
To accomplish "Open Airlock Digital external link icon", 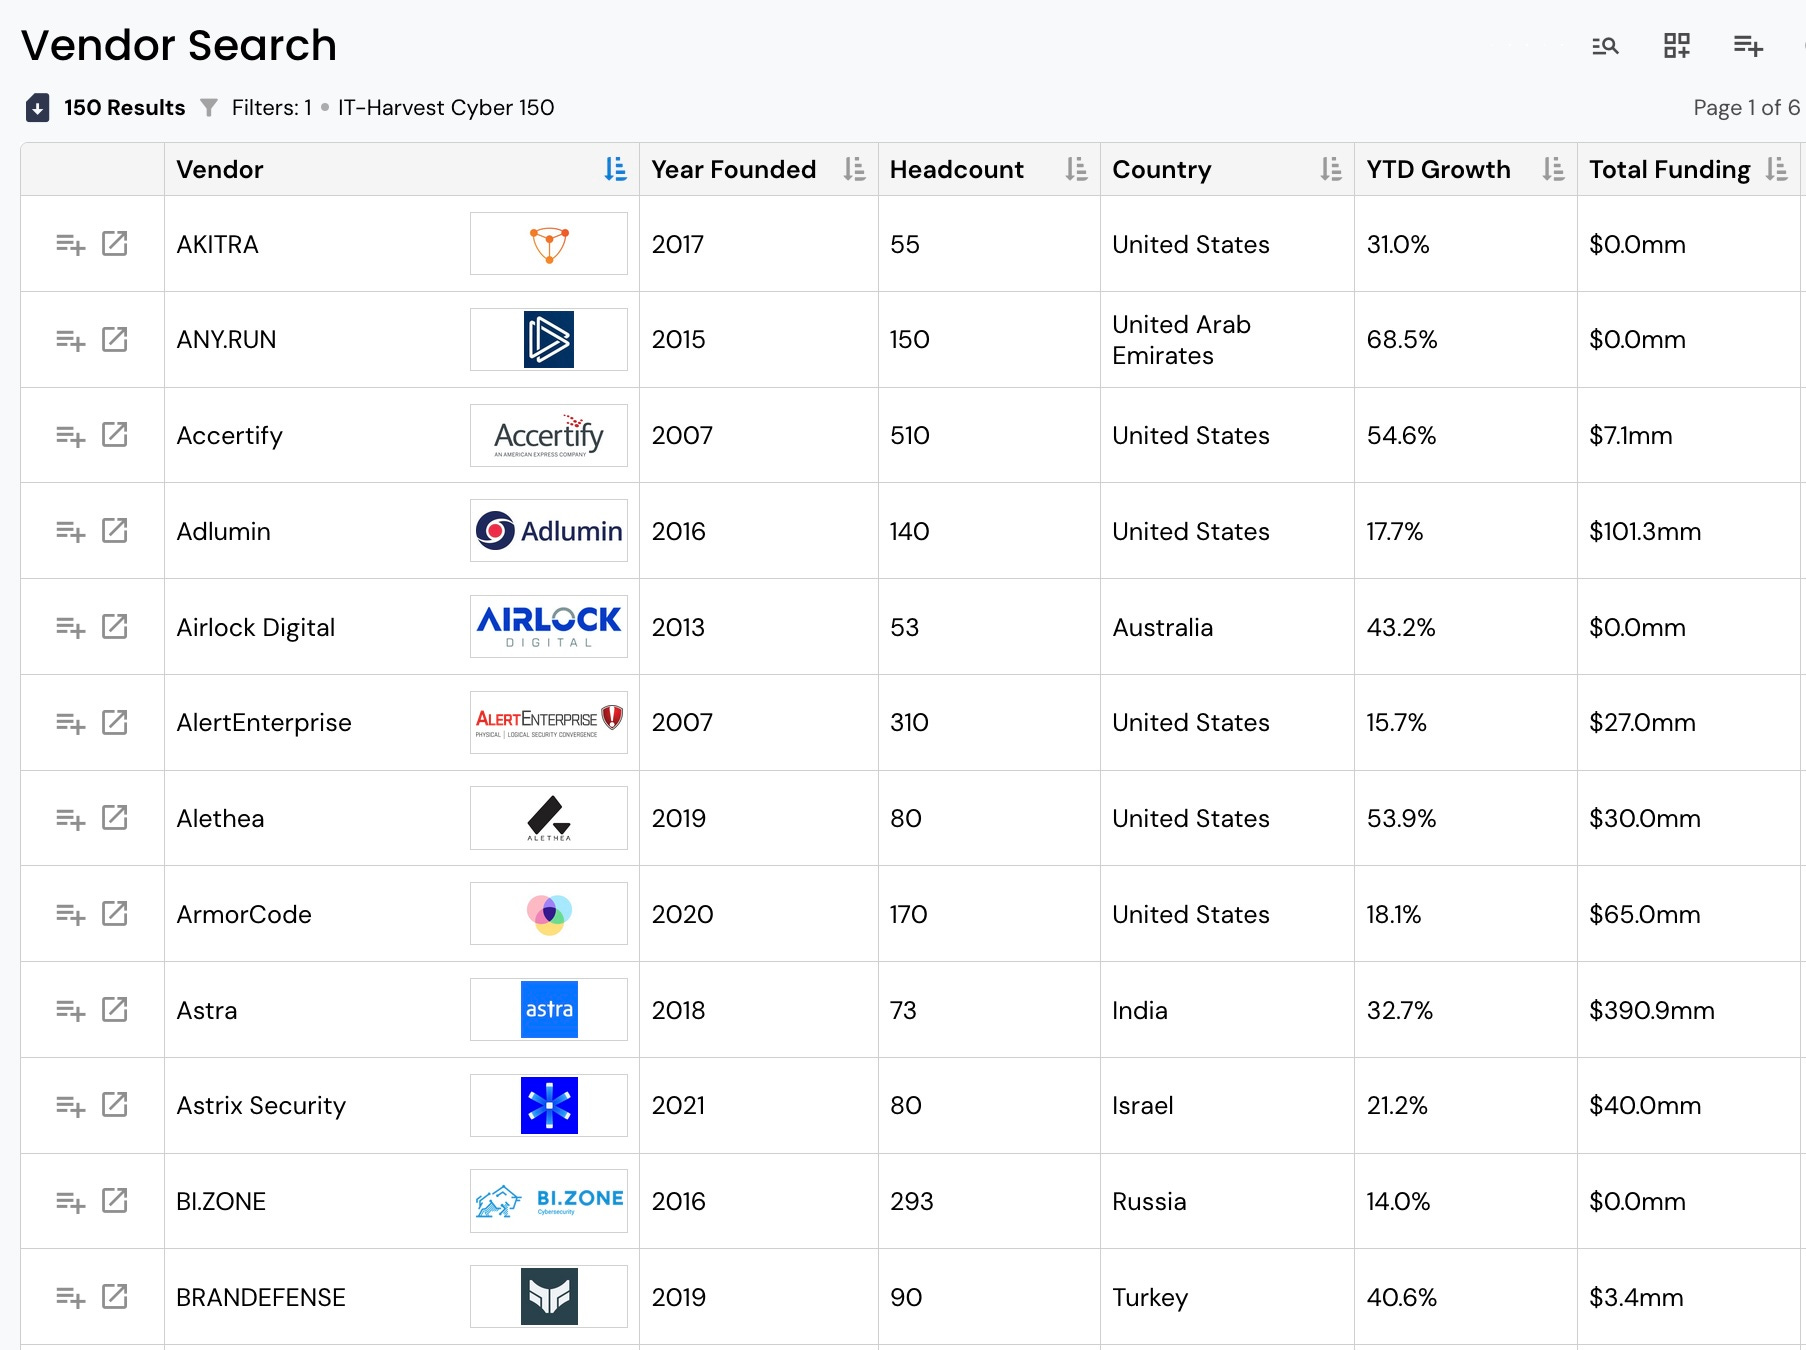I will click(x=115, y=626).
